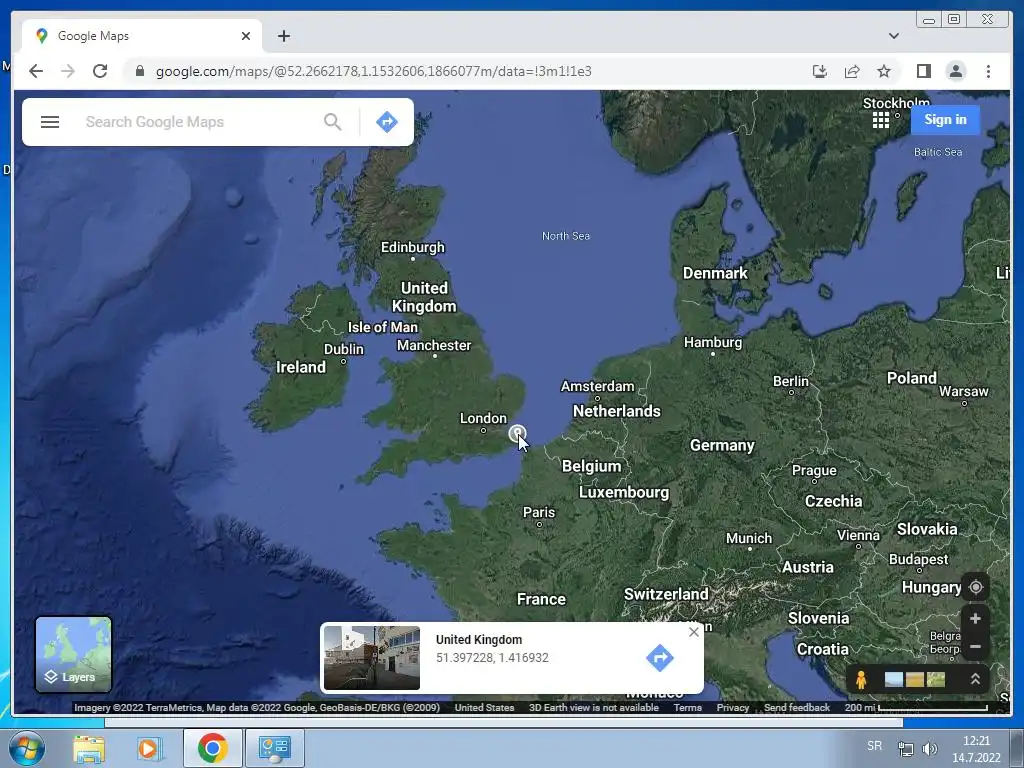Viewport: 1024px width, 768px height.
Task: Install Google Maps app icon
Action: [x=820, y=71]
